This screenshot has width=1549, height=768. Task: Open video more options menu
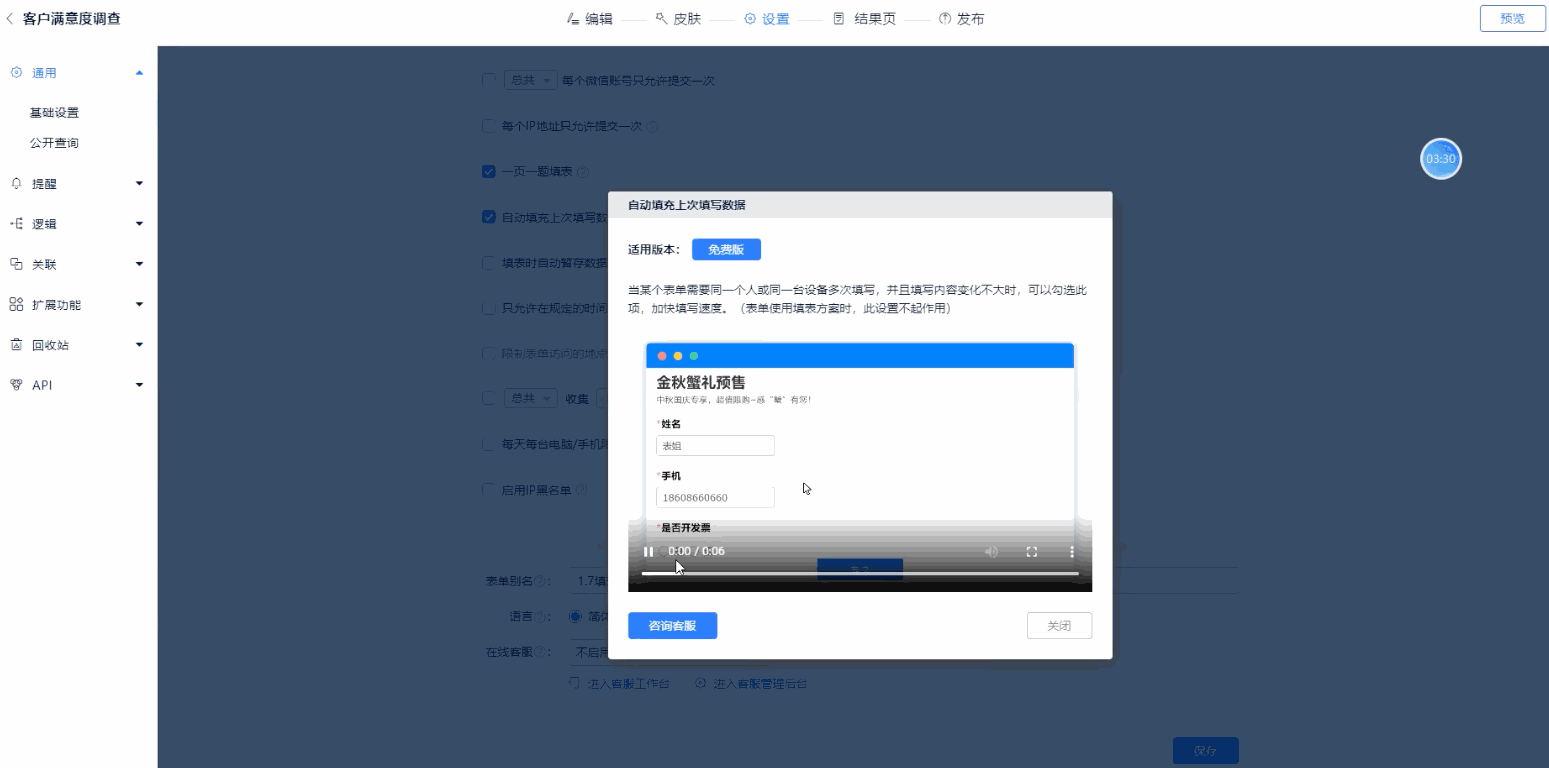point(1072,552)
